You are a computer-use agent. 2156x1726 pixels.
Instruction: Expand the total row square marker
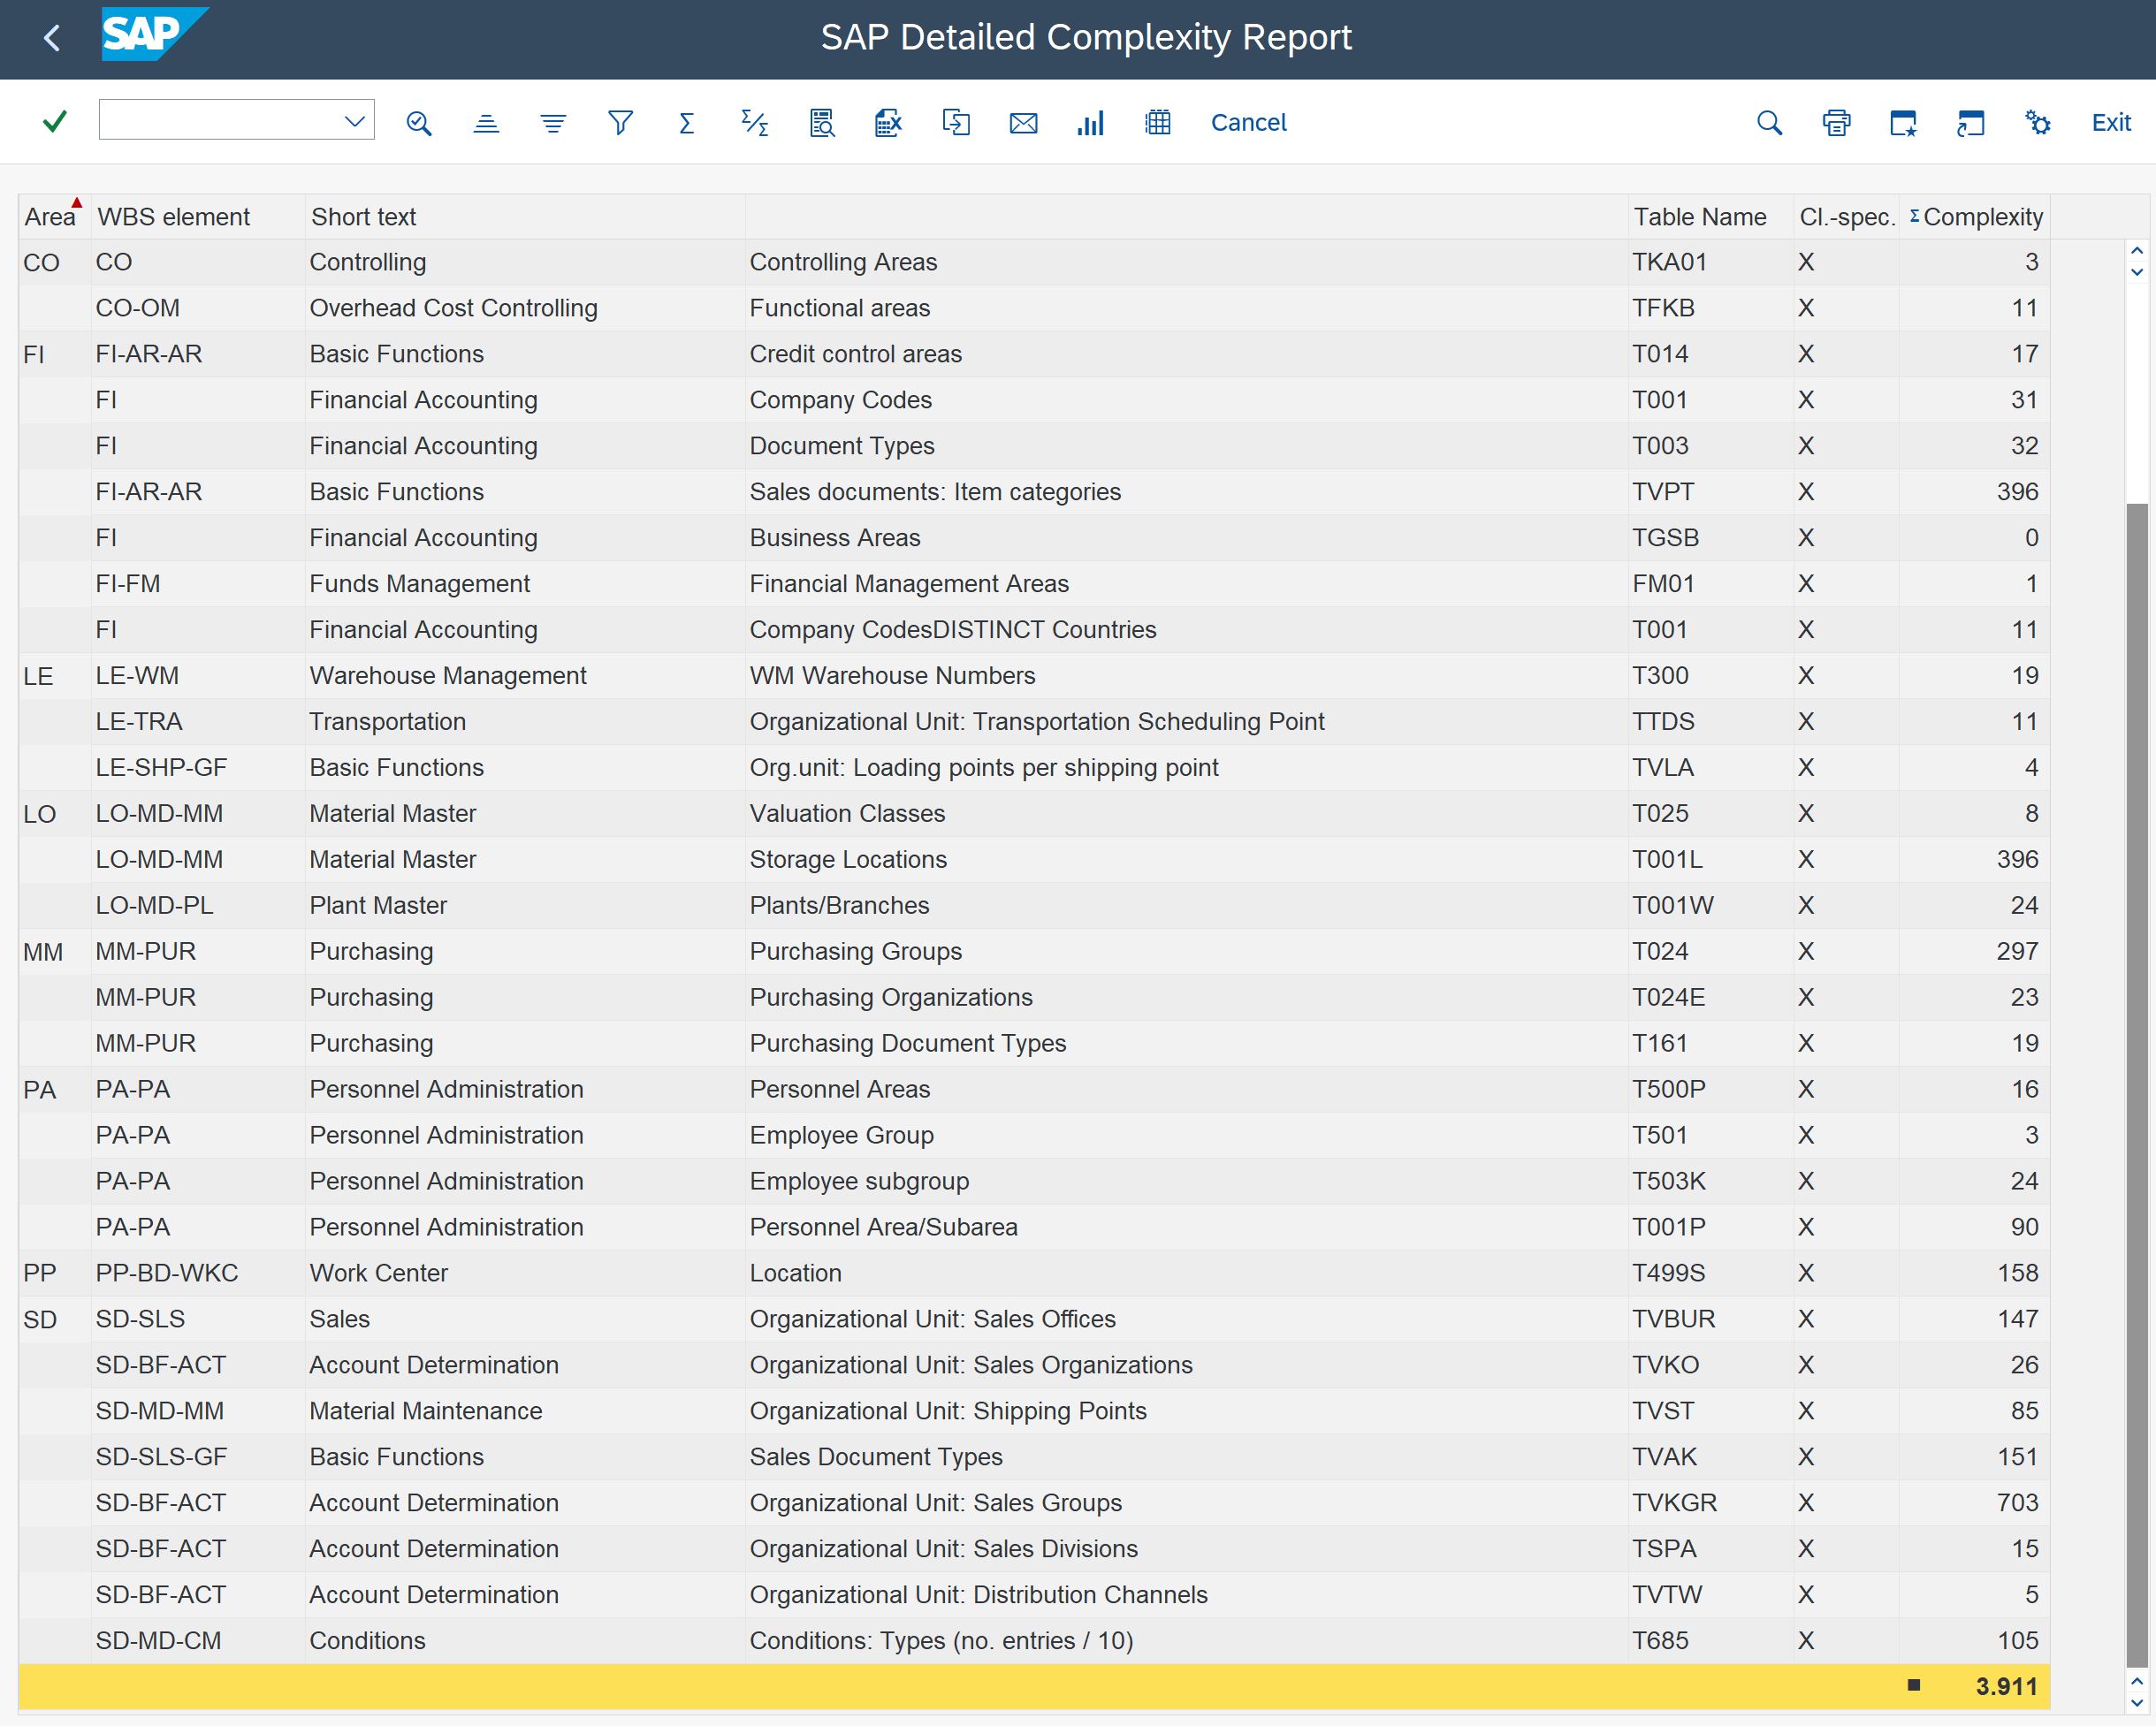[x=1913, y=1685]
